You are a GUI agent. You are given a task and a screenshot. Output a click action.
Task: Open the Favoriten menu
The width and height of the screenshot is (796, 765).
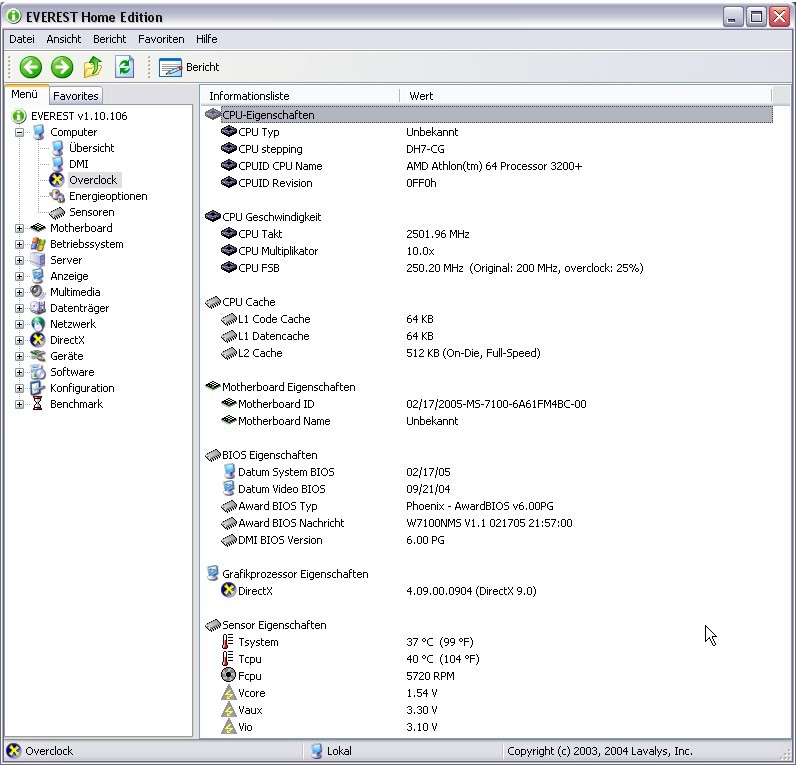pos(161,39)
